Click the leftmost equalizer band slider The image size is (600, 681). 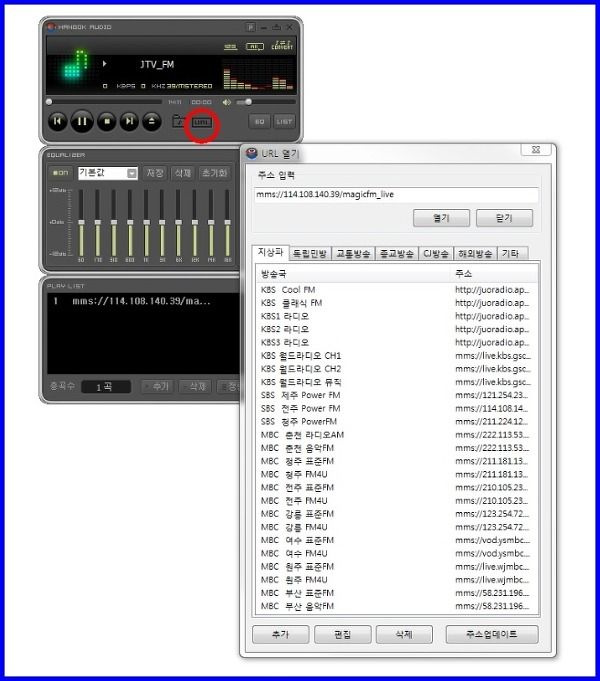tap(81, 223)
